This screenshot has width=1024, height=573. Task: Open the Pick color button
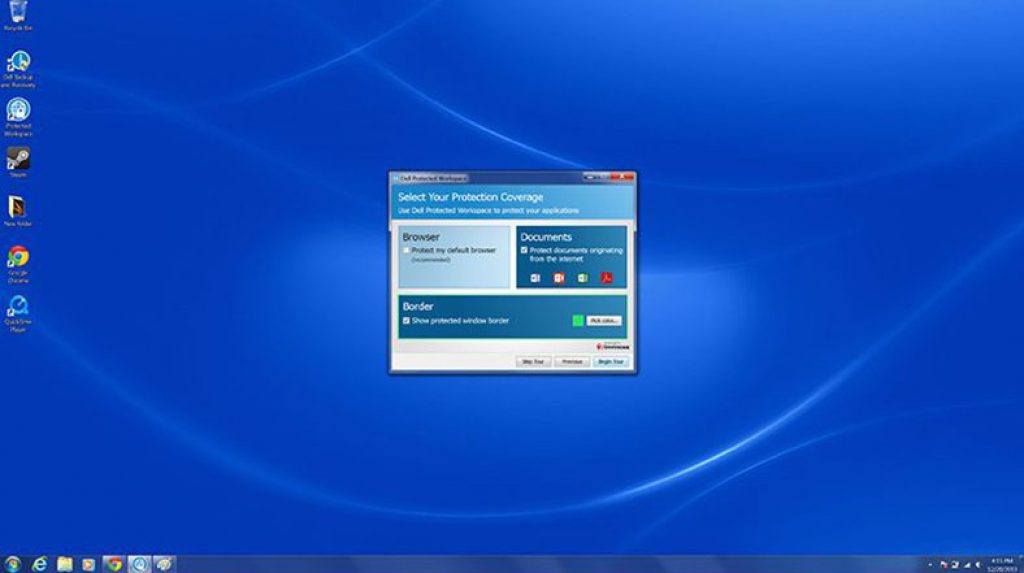tap(603, 321)
